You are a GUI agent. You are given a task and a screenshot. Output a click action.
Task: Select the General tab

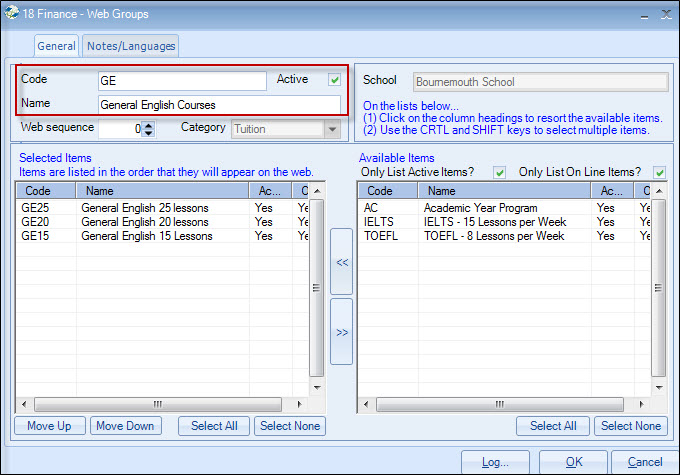[x=57, y=46]
